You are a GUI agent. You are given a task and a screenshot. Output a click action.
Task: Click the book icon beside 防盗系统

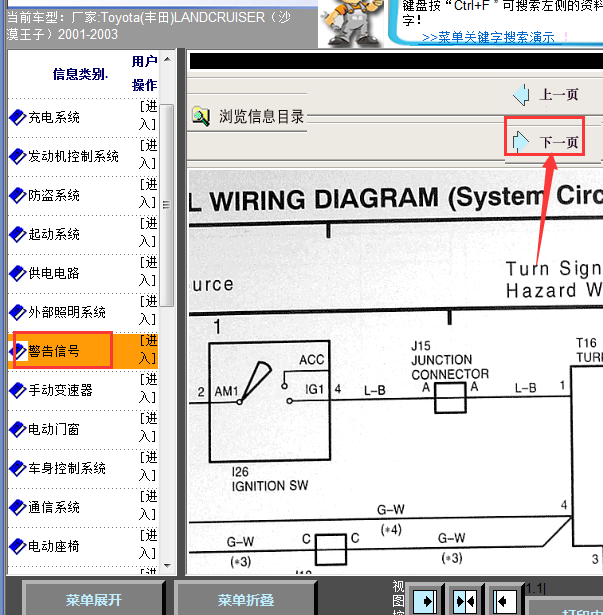(x=17, y=196)
